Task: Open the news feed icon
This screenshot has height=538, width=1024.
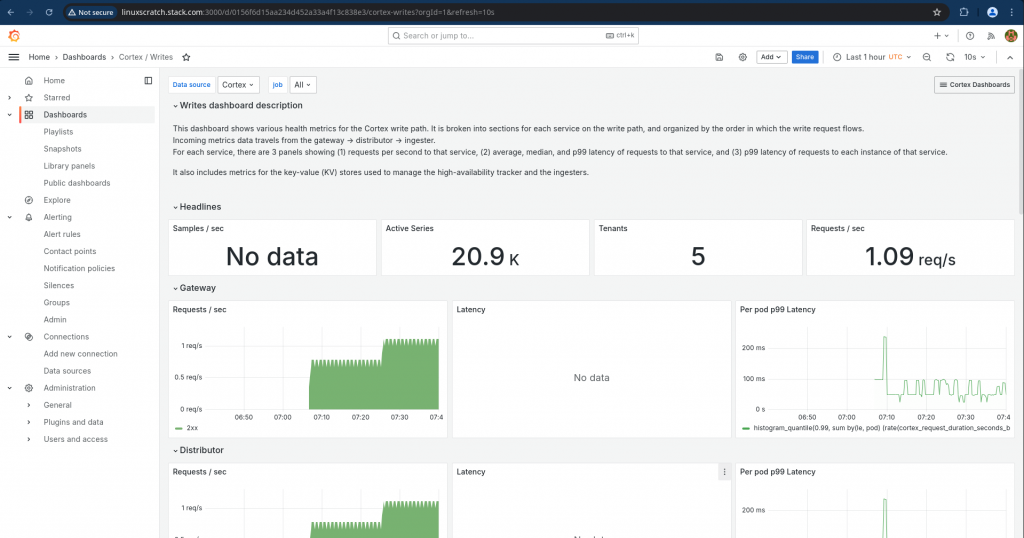Action: 989,35
